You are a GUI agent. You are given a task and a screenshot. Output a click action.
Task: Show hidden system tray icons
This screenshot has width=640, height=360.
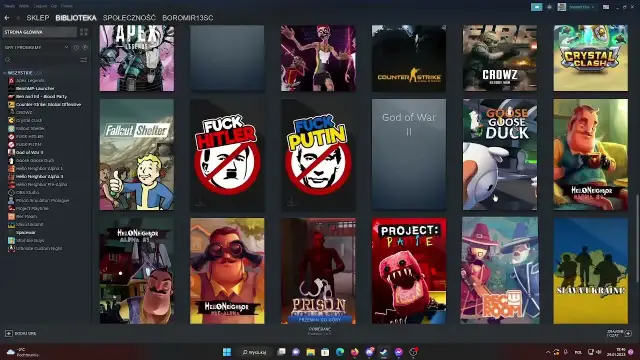pyautogui.click(x=548, y=352)
